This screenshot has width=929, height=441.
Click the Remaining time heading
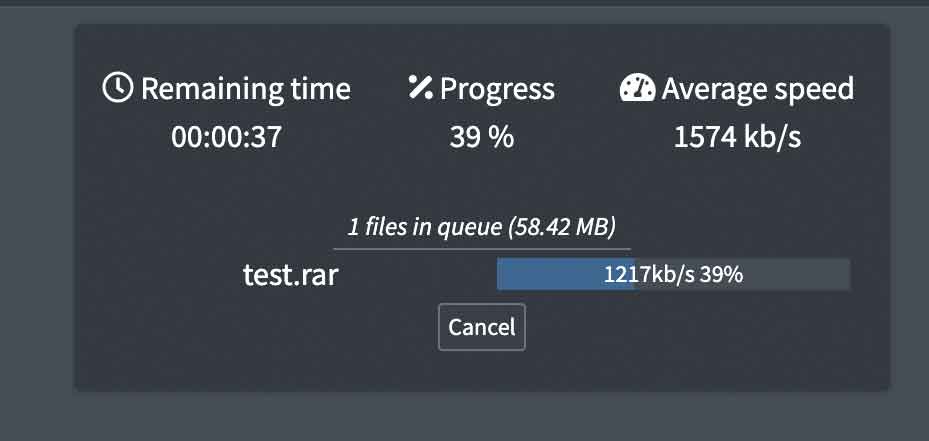coord(245,88)
